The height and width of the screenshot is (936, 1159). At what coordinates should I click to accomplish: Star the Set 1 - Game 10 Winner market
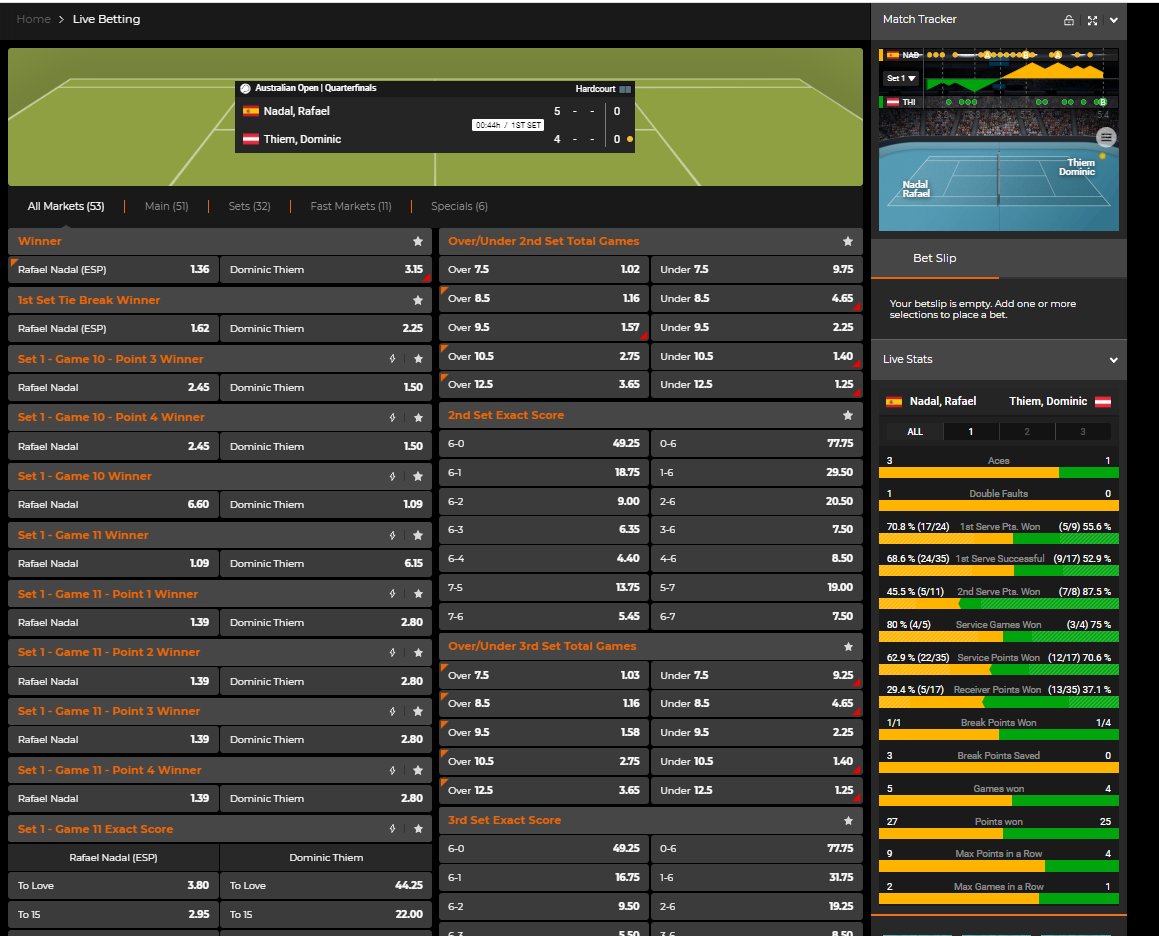coord(418,476)
